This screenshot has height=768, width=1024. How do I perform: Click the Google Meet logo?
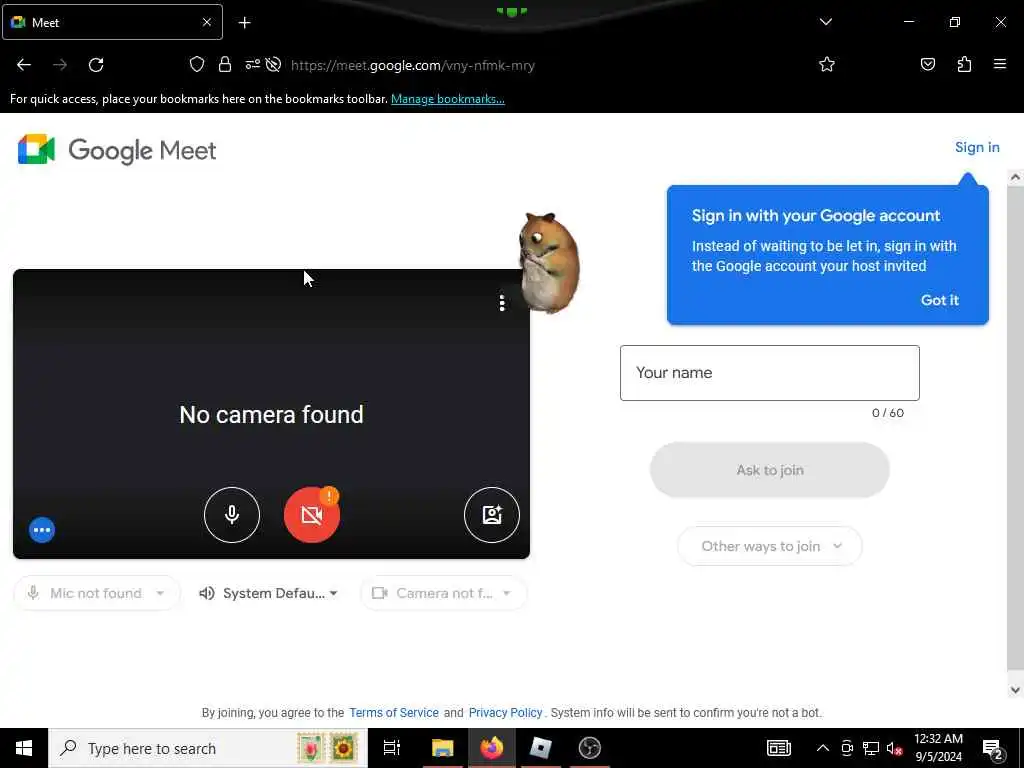pos(117,150)
